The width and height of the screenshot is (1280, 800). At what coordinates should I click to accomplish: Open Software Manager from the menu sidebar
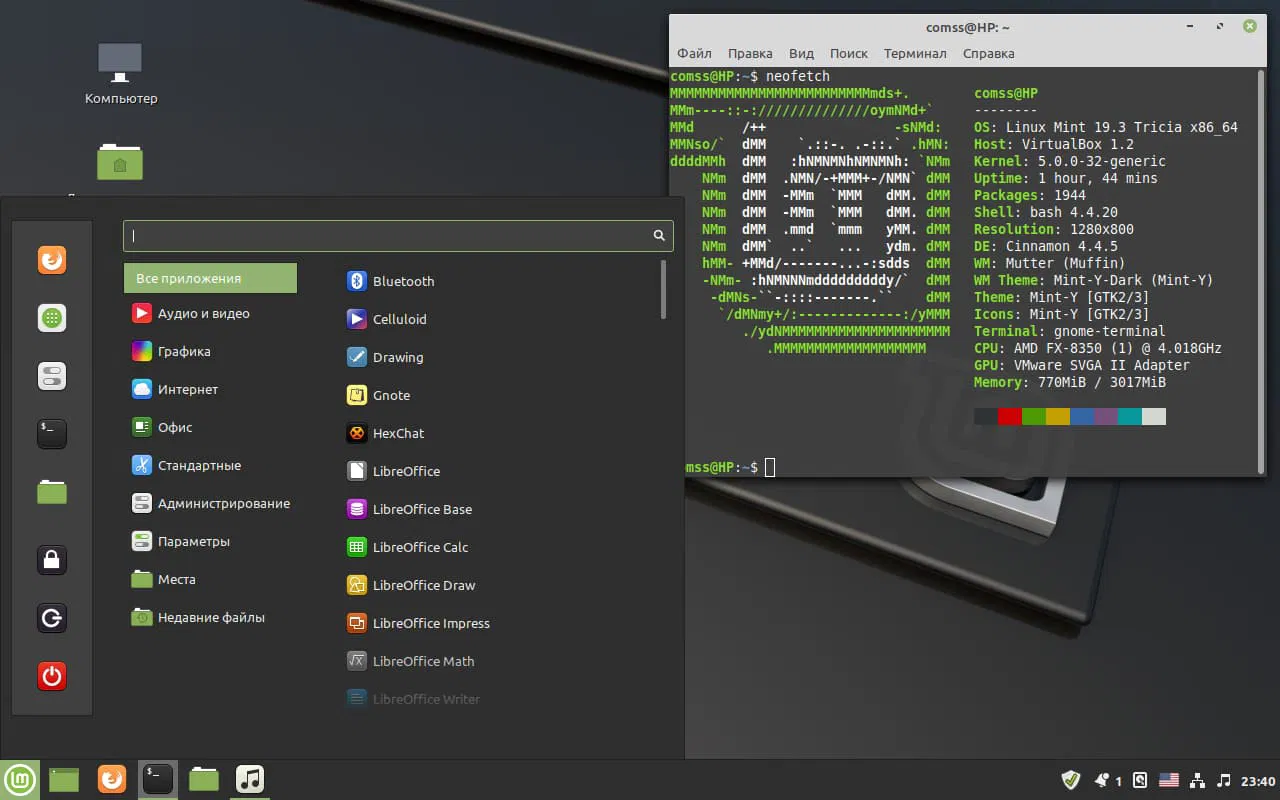[51, 318]
